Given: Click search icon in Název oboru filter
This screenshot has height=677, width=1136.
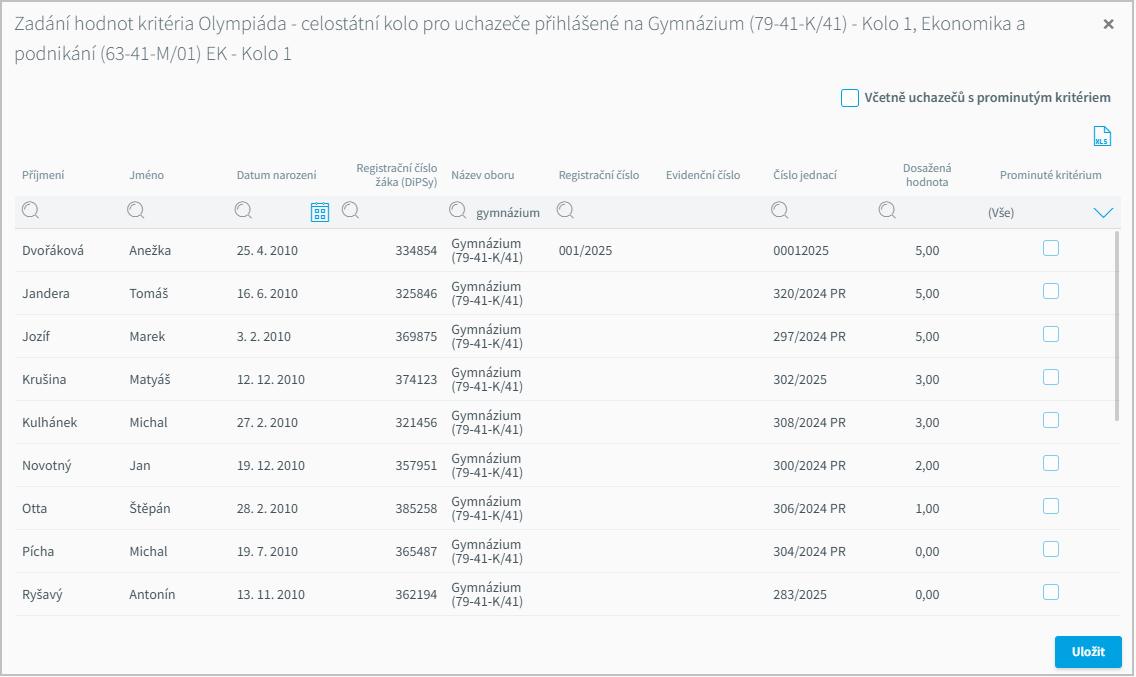Looking at the screenshot, I should coord(458,210).
